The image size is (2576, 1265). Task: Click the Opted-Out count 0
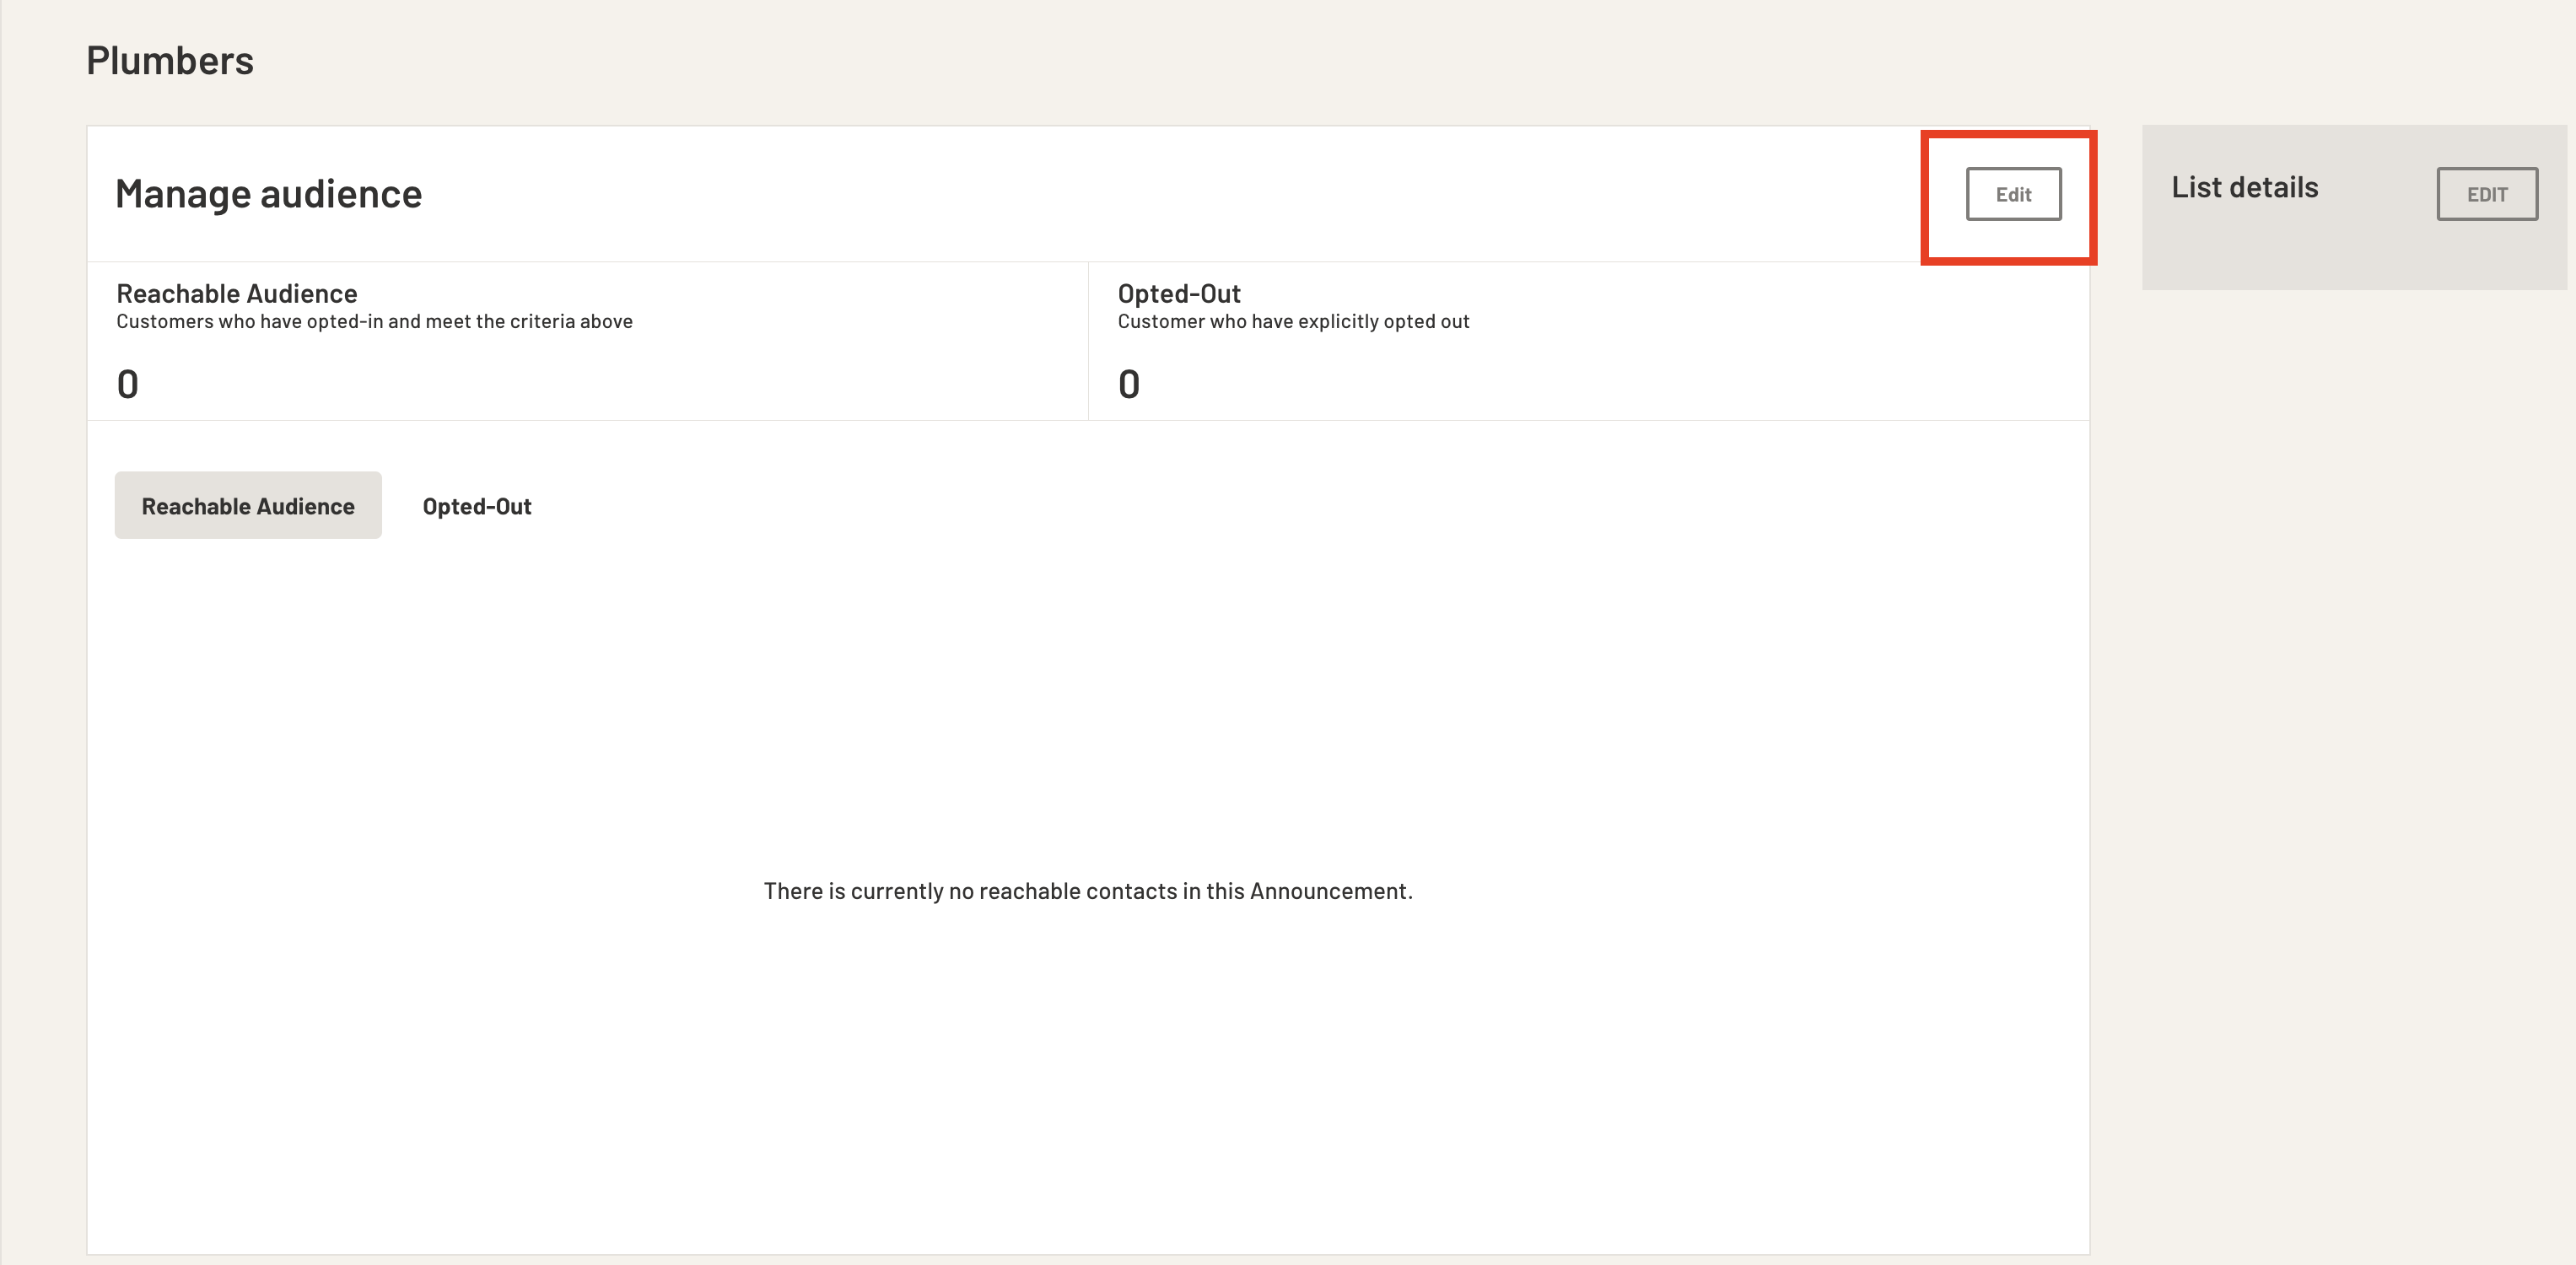pos(1129,384)
